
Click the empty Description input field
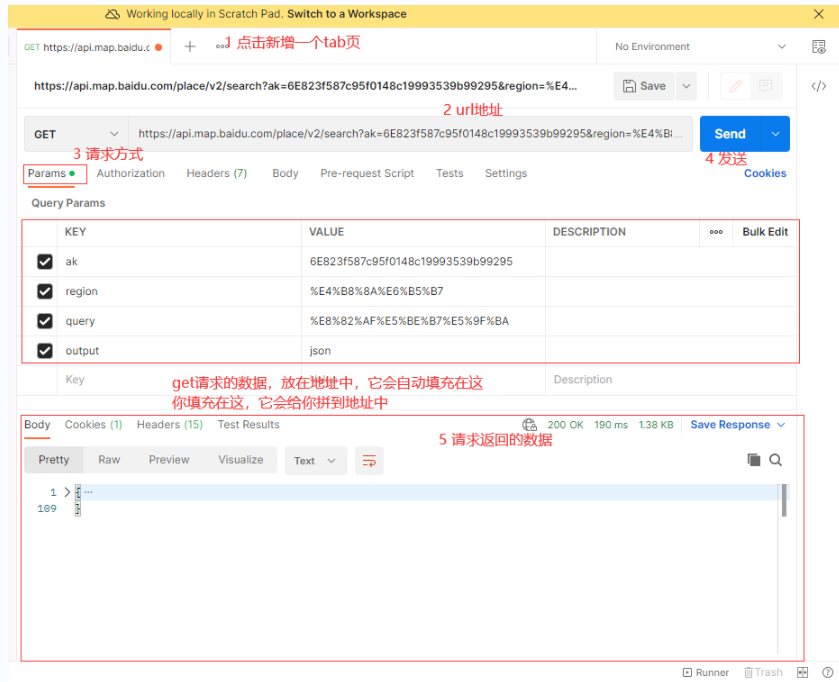click(670, 380)
